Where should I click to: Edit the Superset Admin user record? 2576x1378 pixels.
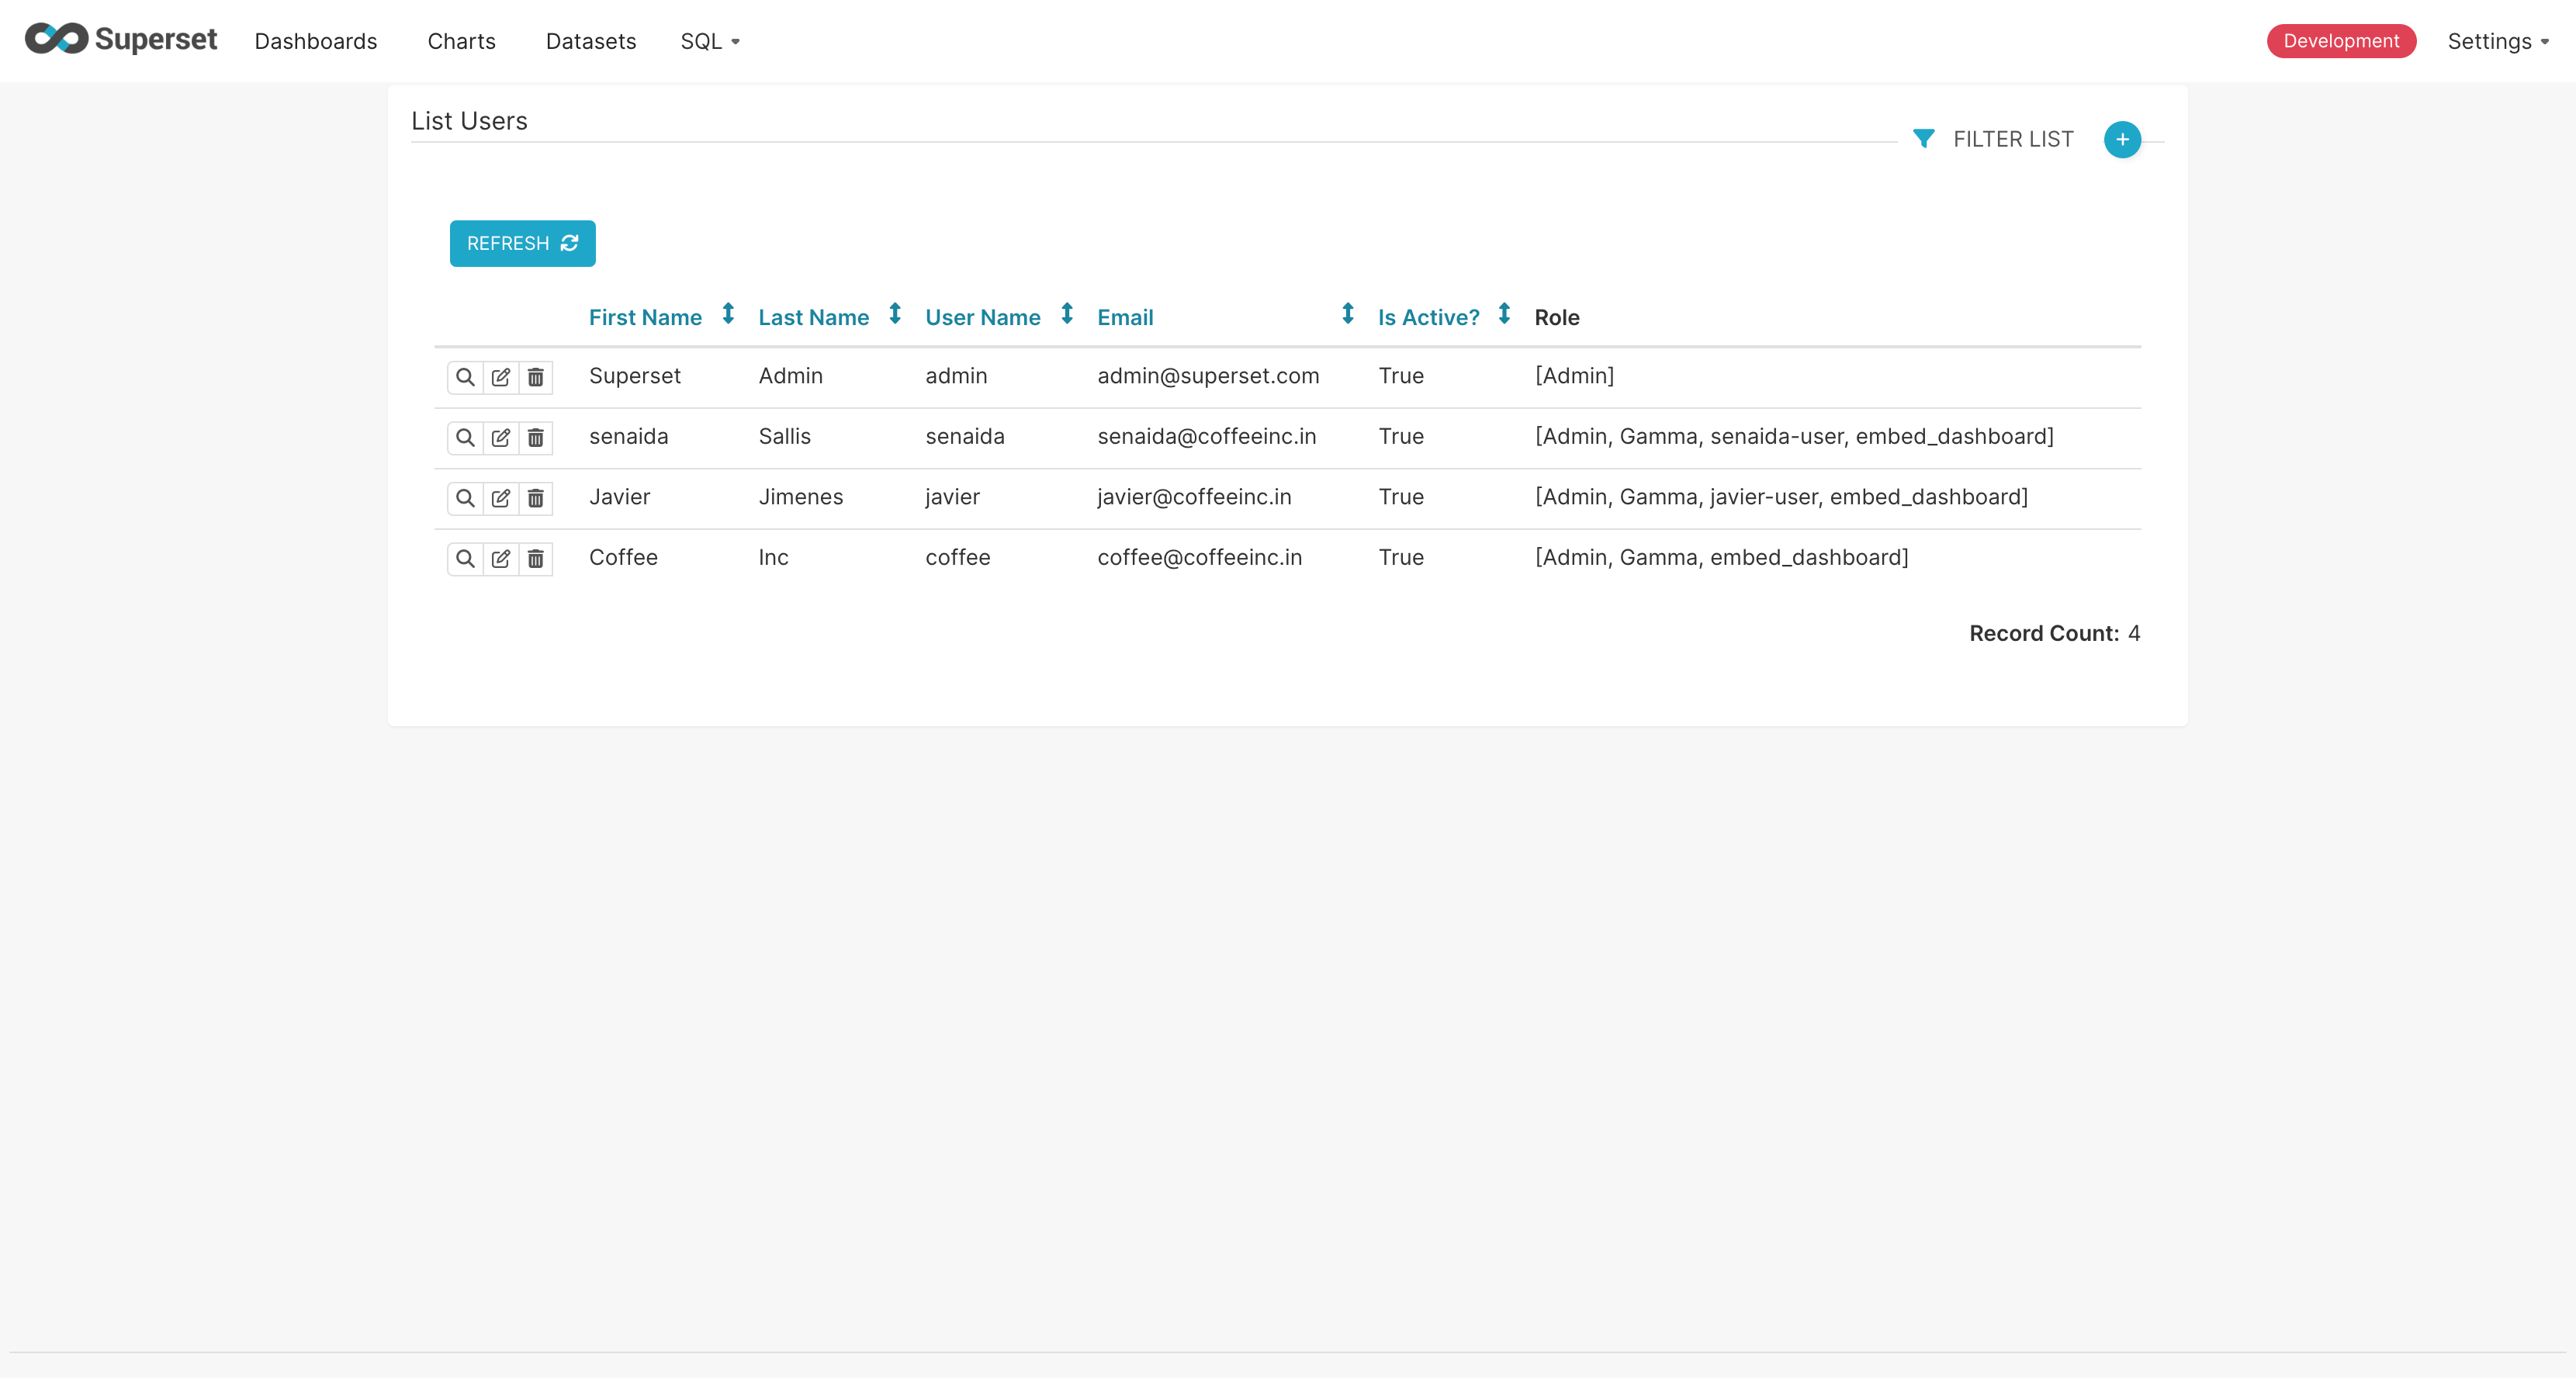point(501,377)
